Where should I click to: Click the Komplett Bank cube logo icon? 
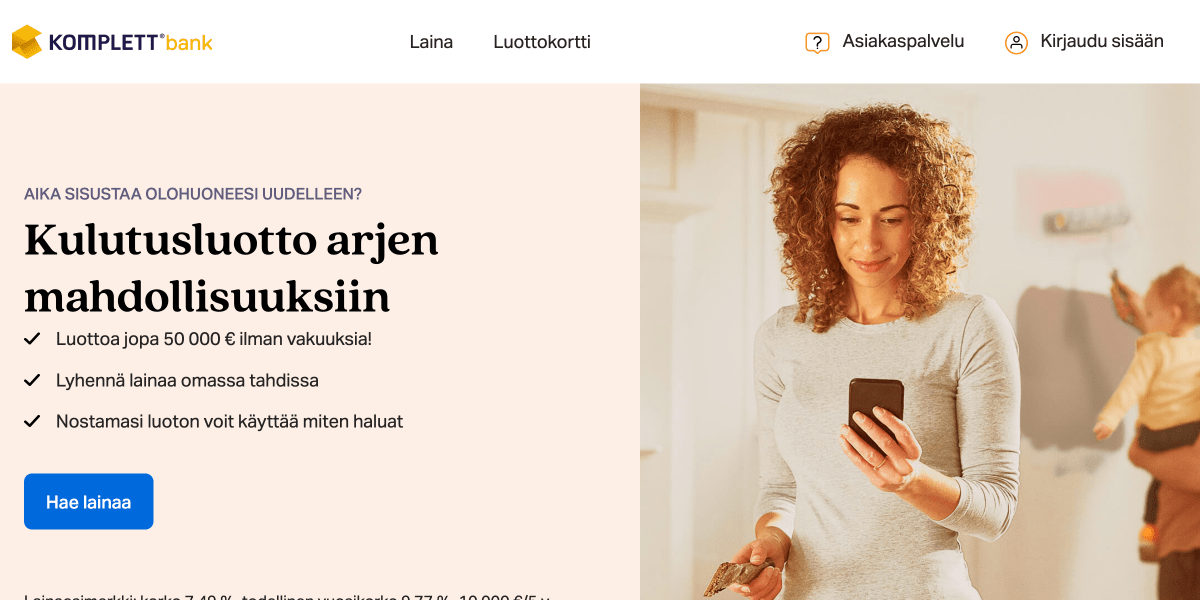[x=27, y=42]
